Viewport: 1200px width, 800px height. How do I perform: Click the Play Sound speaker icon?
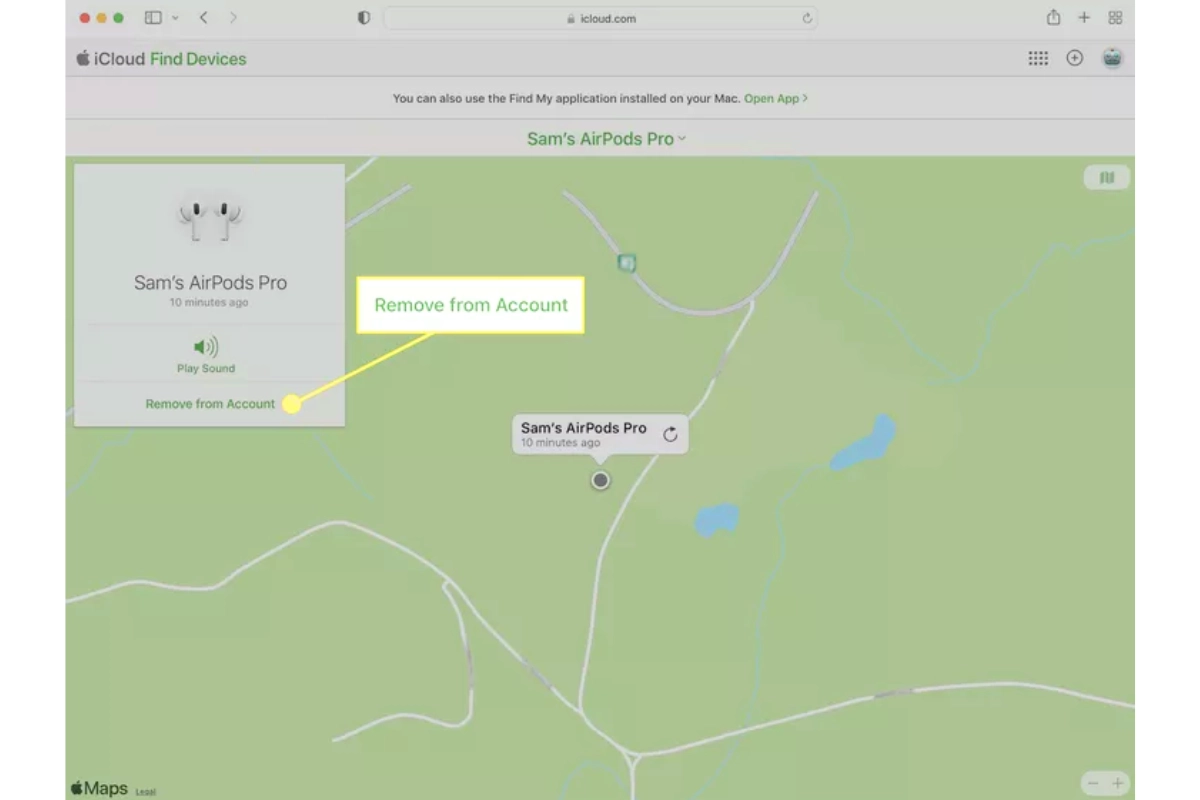tap(206, 347)
